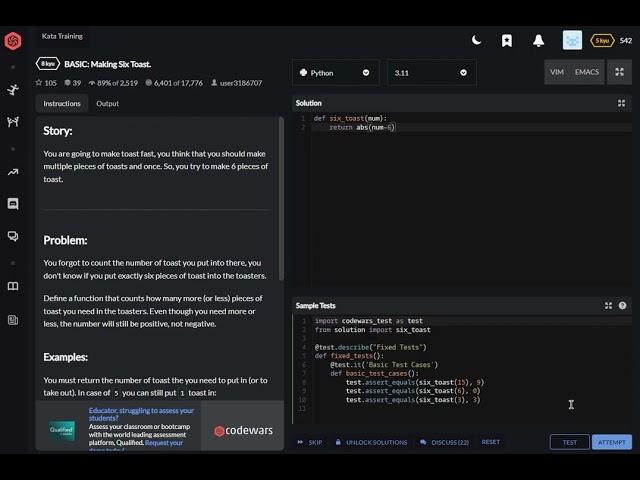Click the kata title BASIC: Making Six Toast.
The height and width of the screenshot is (480, 640).
108,64
